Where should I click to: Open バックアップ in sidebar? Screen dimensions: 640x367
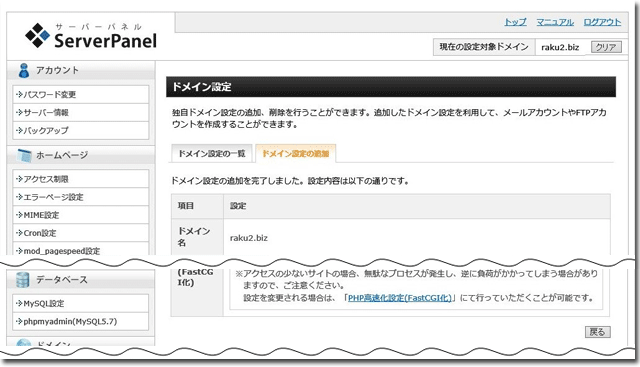[x=80, y=130]
